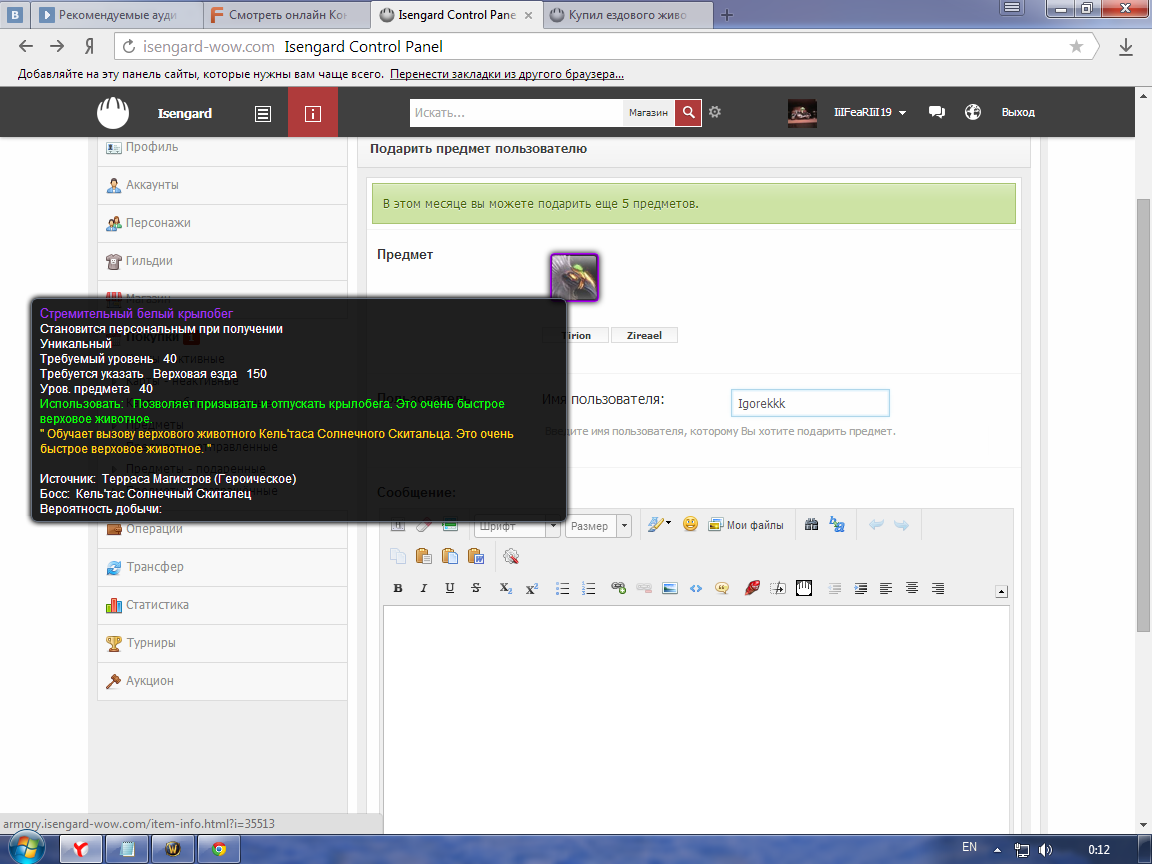
Task: Click the red search magnifier button
Action: [688, 112]
